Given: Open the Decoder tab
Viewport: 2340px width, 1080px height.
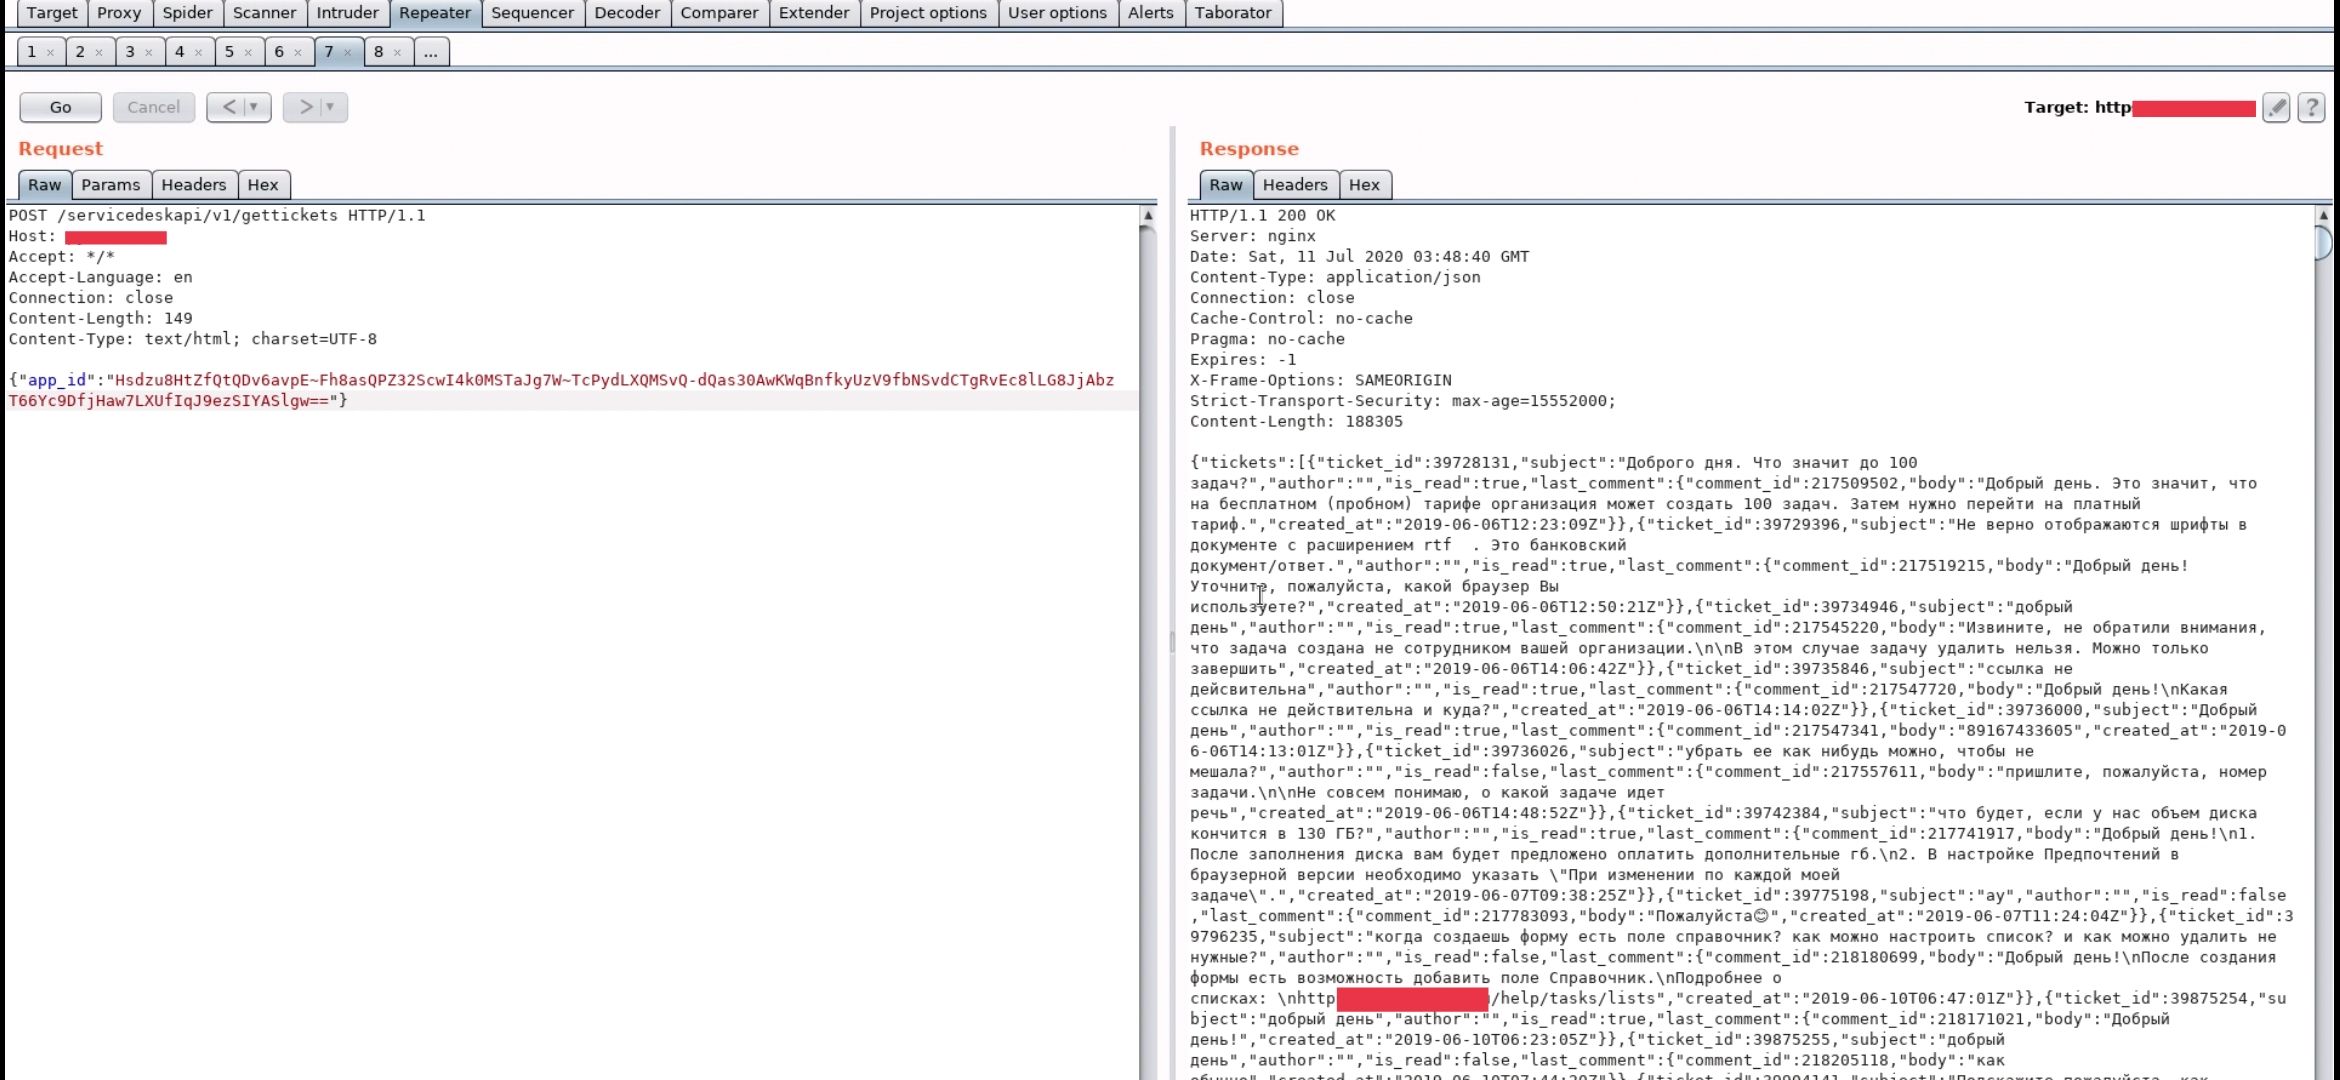Looking at the screenshot, I should pos(626,13).
